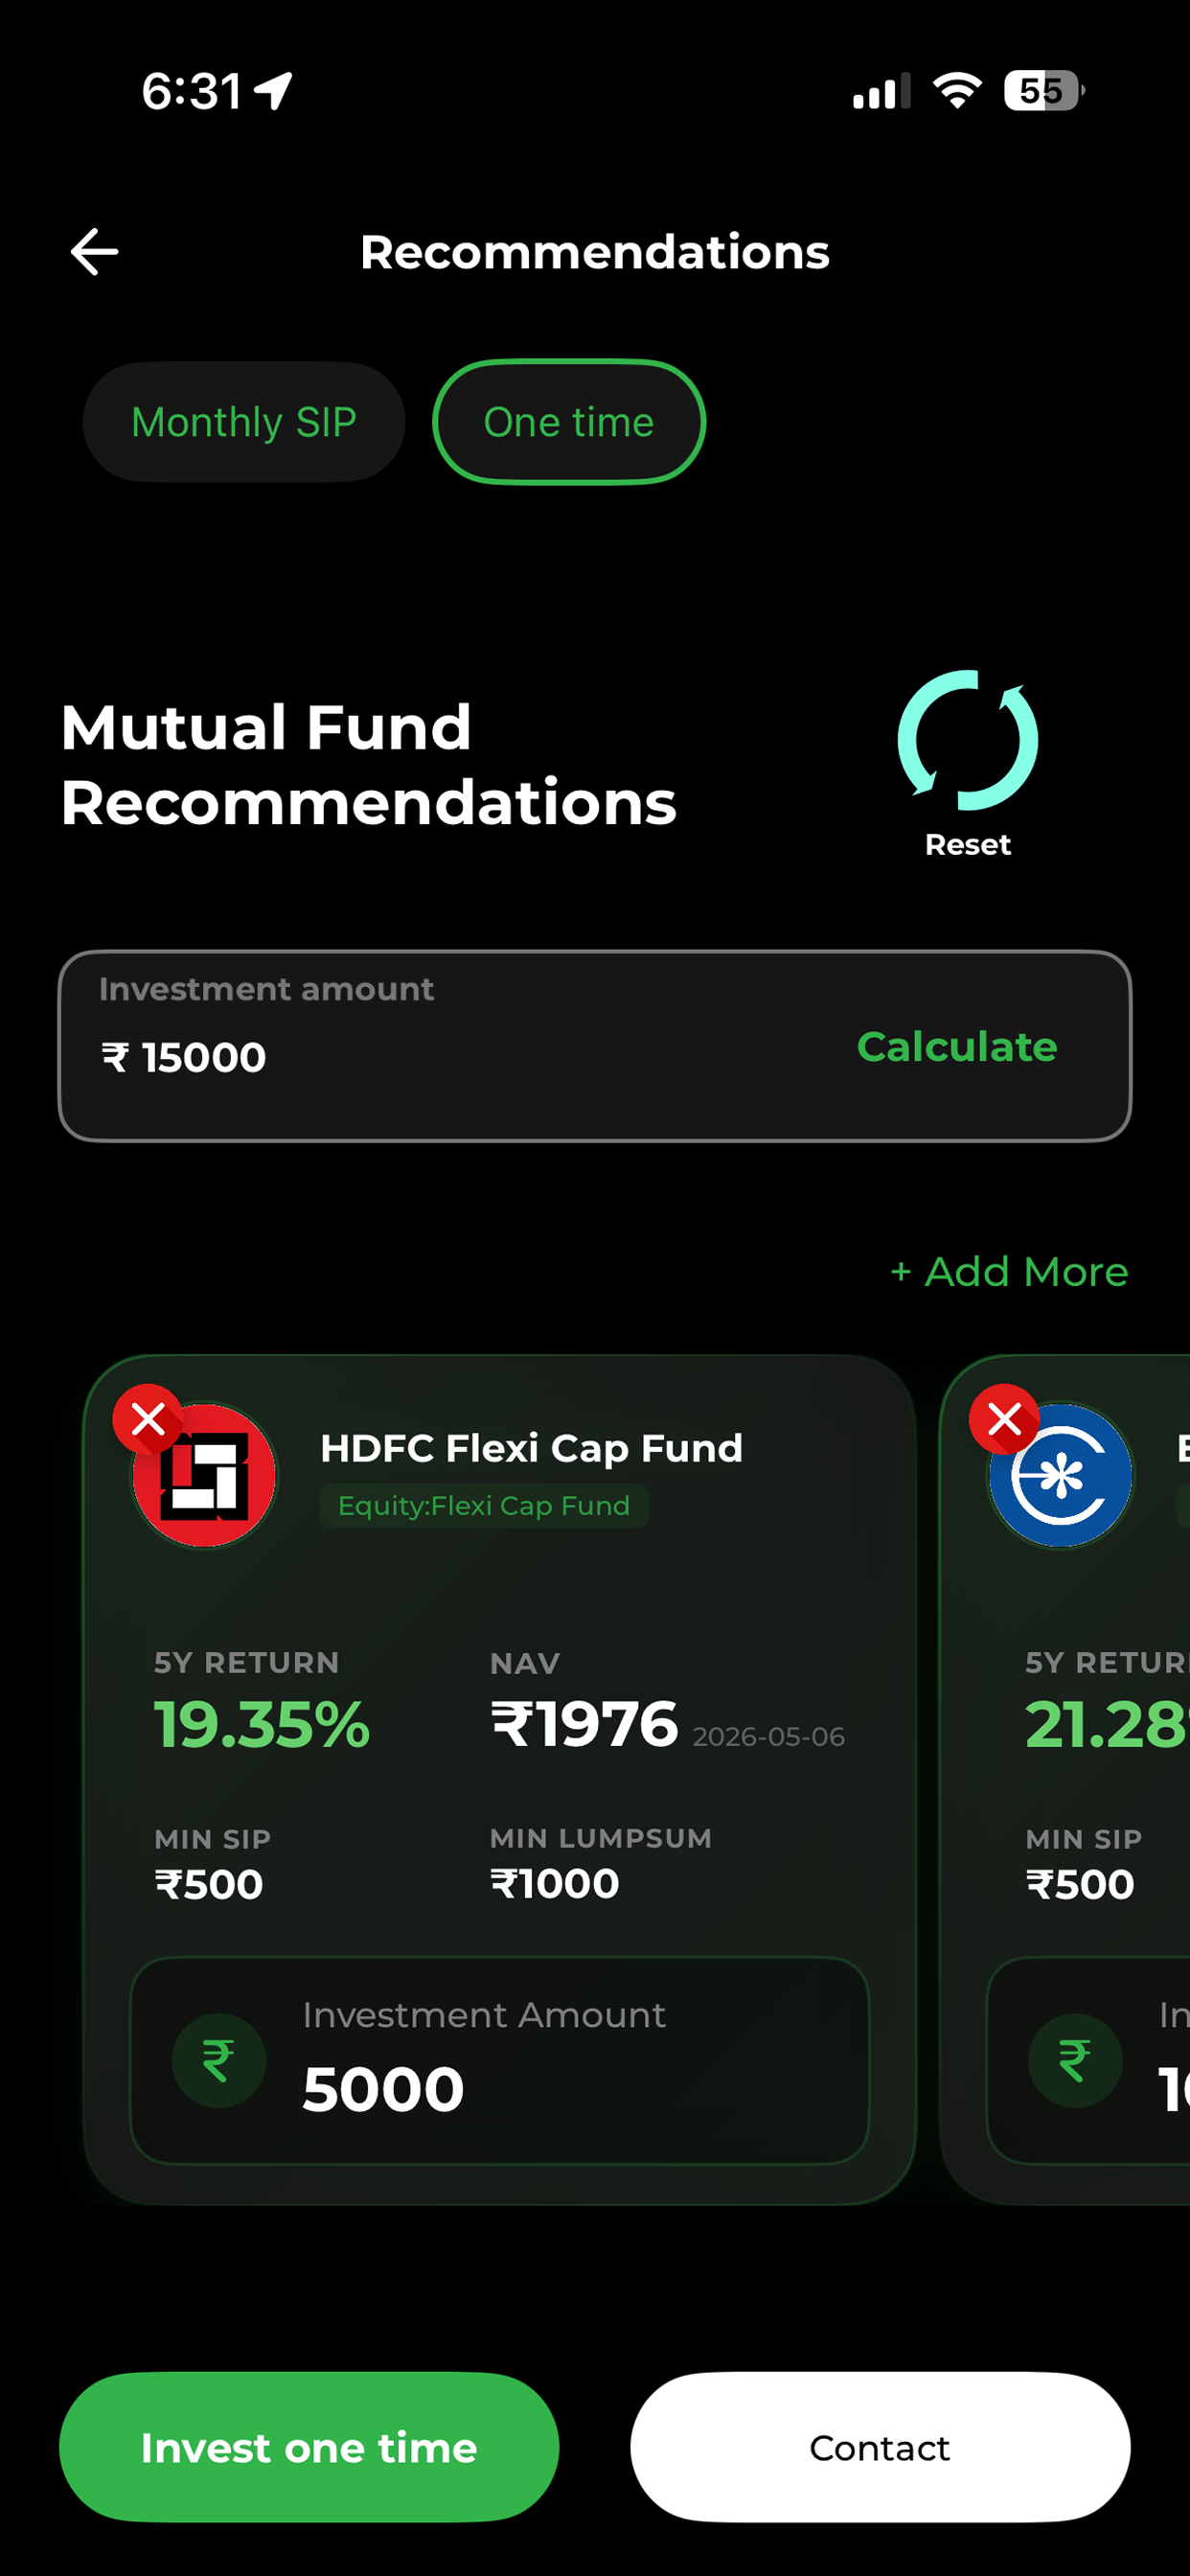Switch to Monthly SIP tab
1190x2576 pixels.
pyautogui.click(x=244, y=422)
